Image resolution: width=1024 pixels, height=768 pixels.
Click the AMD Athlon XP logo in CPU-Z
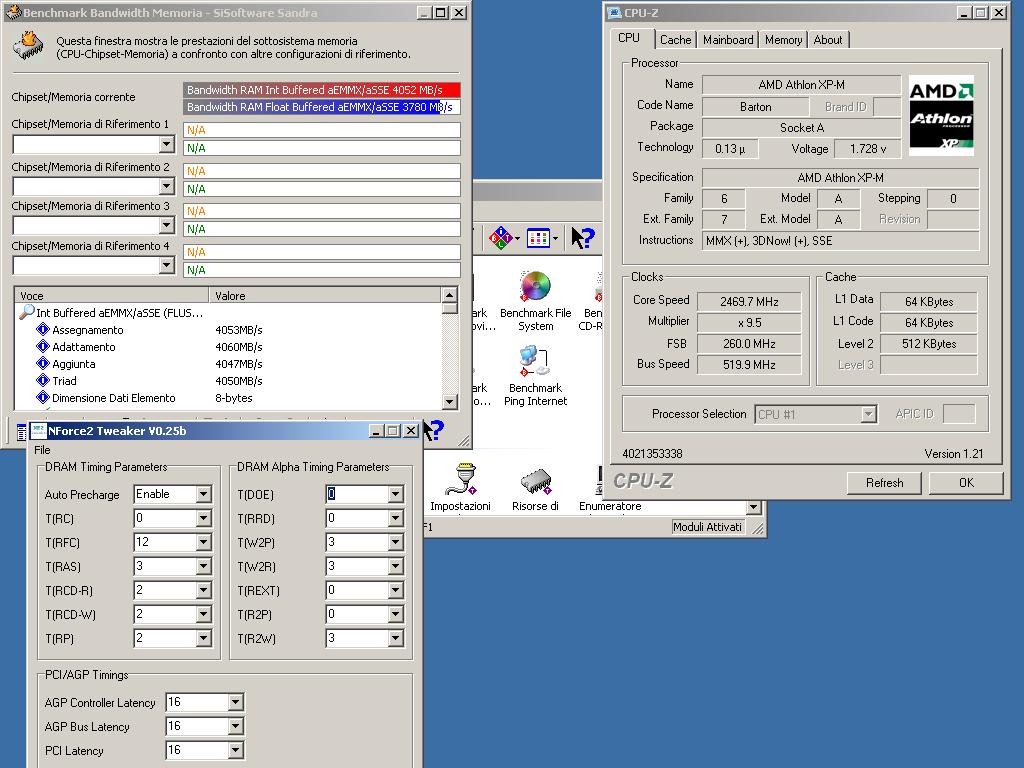coord(941,116)
